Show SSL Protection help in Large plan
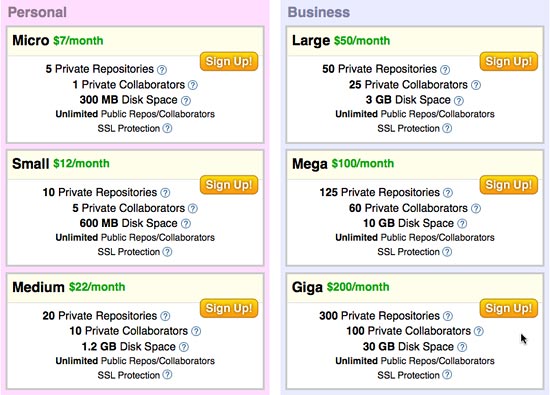The image size is (550, 395). tap(447, 128)
